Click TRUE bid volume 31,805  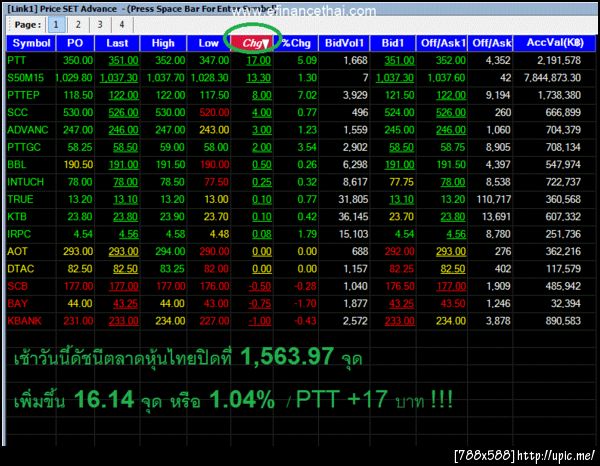[353, 199]
